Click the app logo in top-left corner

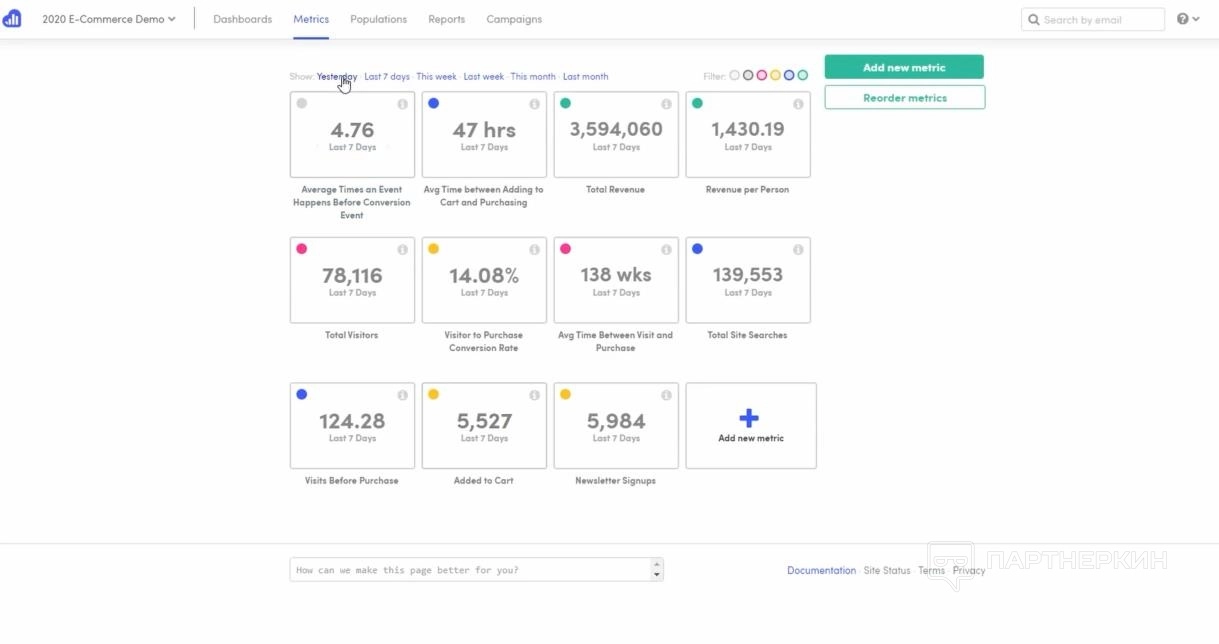tap(12, 19)
